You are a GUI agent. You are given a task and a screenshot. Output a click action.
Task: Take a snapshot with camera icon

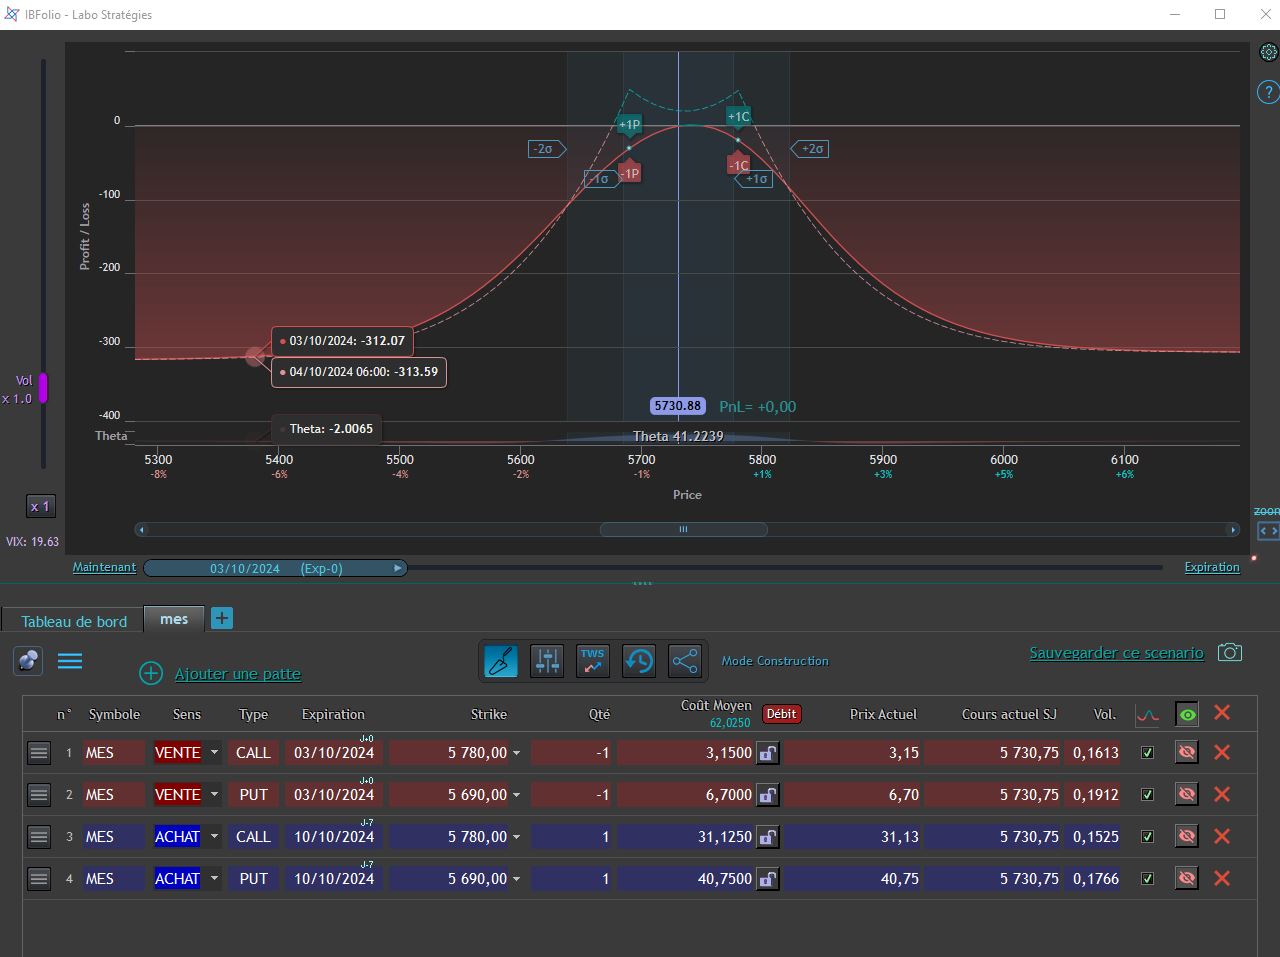coord(1230,653)
